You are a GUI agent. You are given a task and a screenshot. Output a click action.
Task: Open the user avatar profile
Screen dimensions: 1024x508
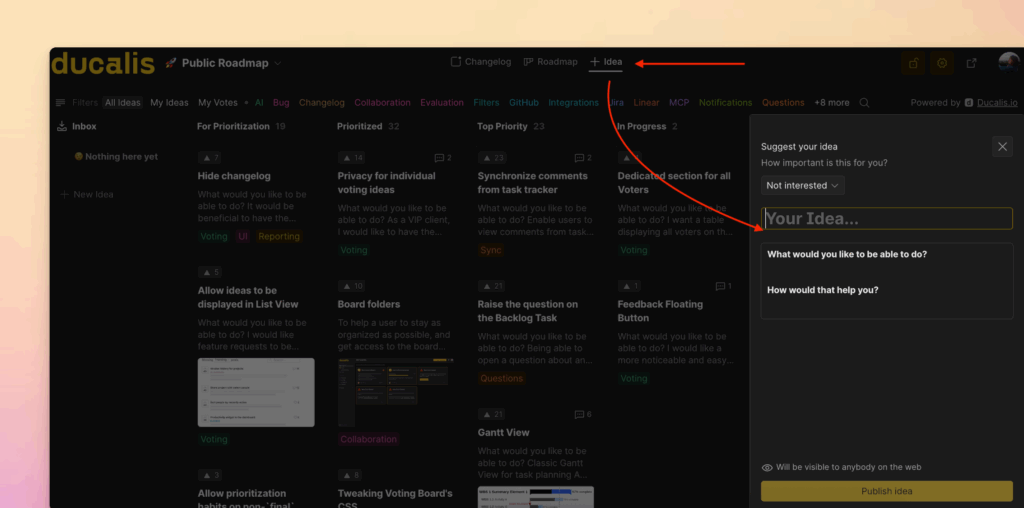tap(1008, 63)
